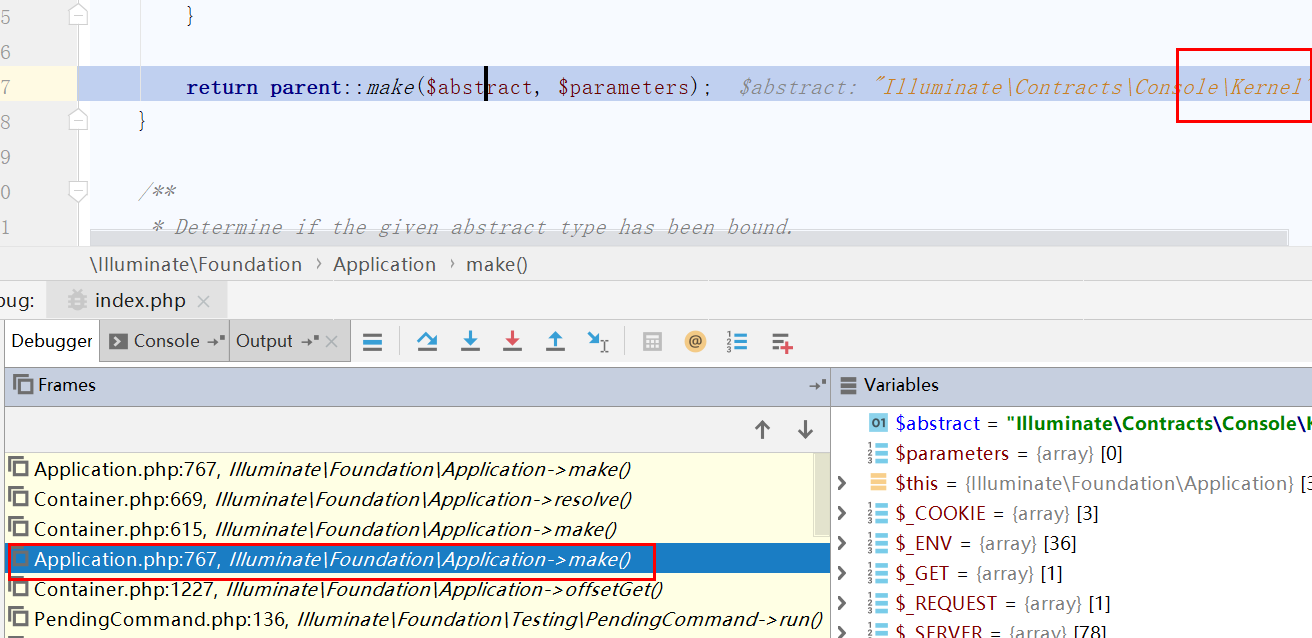Viewport: 1312px width, 638px height.
Task: Select next frame with the down arrow
Action: tap(805, 430)
